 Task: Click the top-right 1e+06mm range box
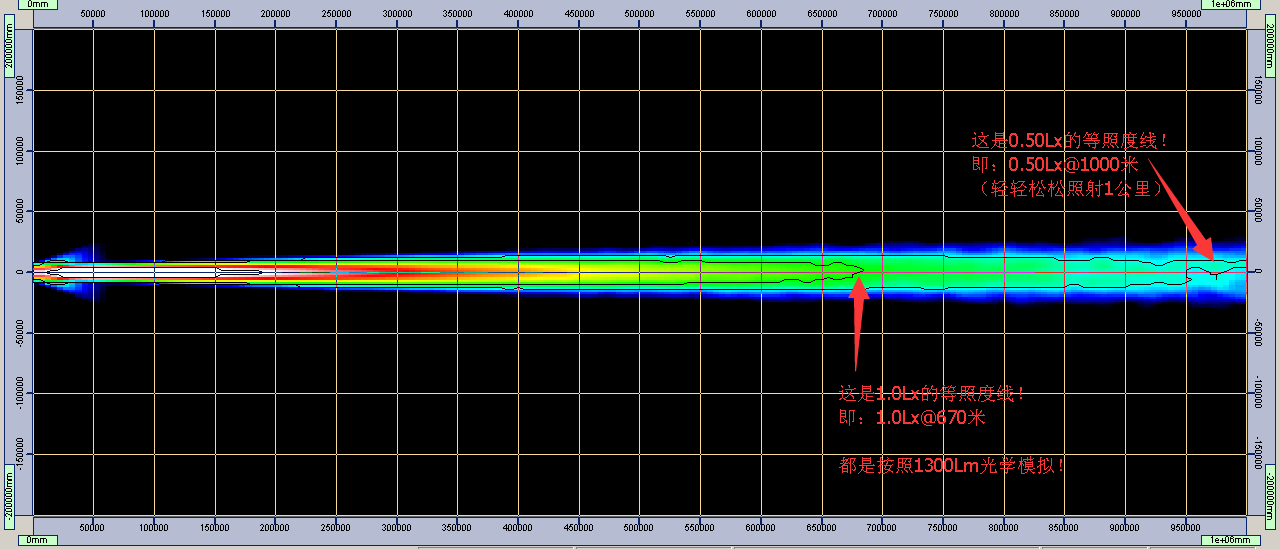(x=1229, y=5)
